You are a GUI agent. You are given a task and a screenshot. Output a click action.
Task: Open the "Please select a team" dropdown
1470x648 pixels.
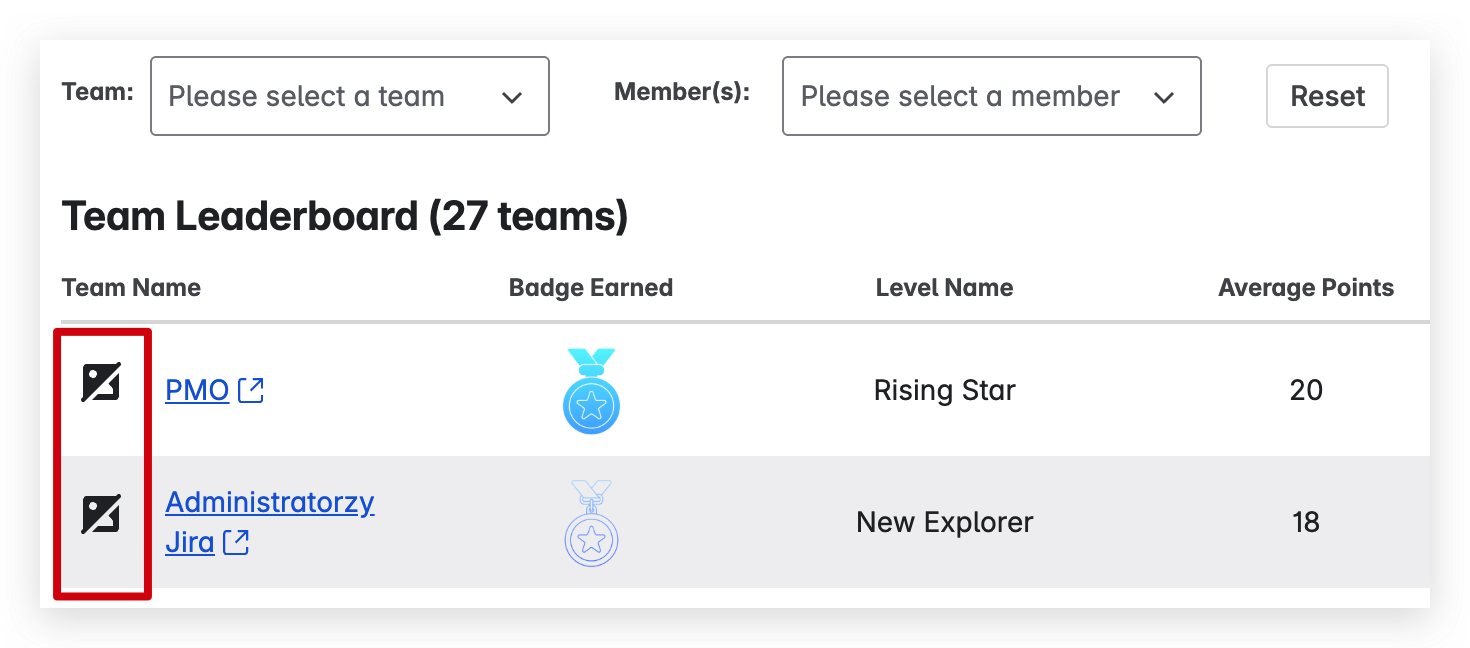point(349,96)
